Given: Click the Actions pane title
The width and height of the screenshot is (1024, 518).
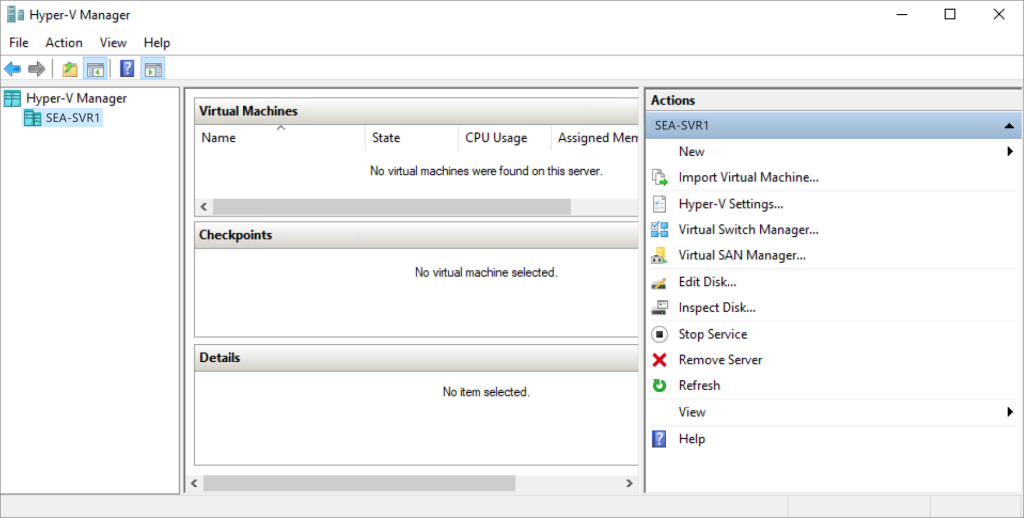Looking at the screenshot, I should (x=673, y=101).
